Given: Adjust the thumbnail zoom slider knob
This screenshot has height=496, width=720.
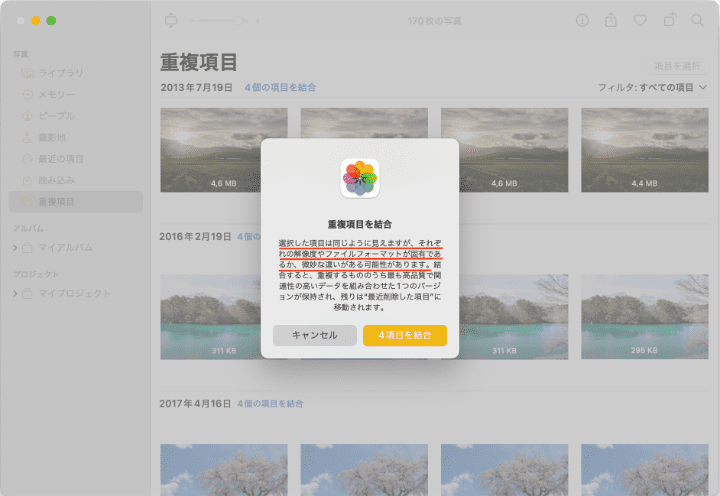Looking at the screenshot, I should coord(237,21).
